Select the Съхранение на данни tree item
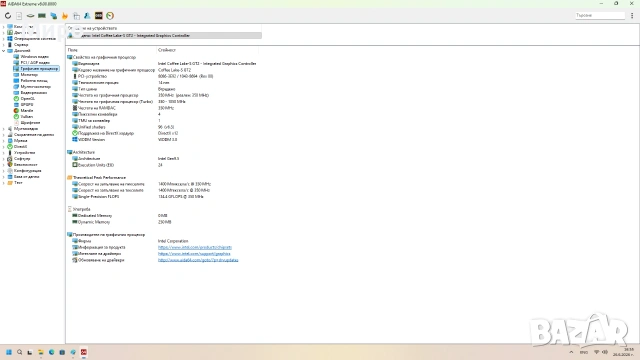 [34, 135]
